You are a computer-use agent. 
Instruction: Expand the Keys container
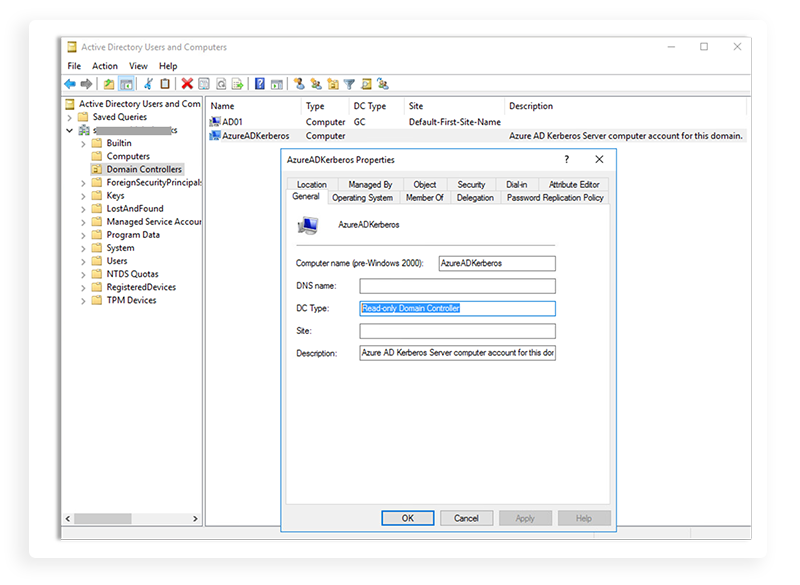click(x=83, y=196)
